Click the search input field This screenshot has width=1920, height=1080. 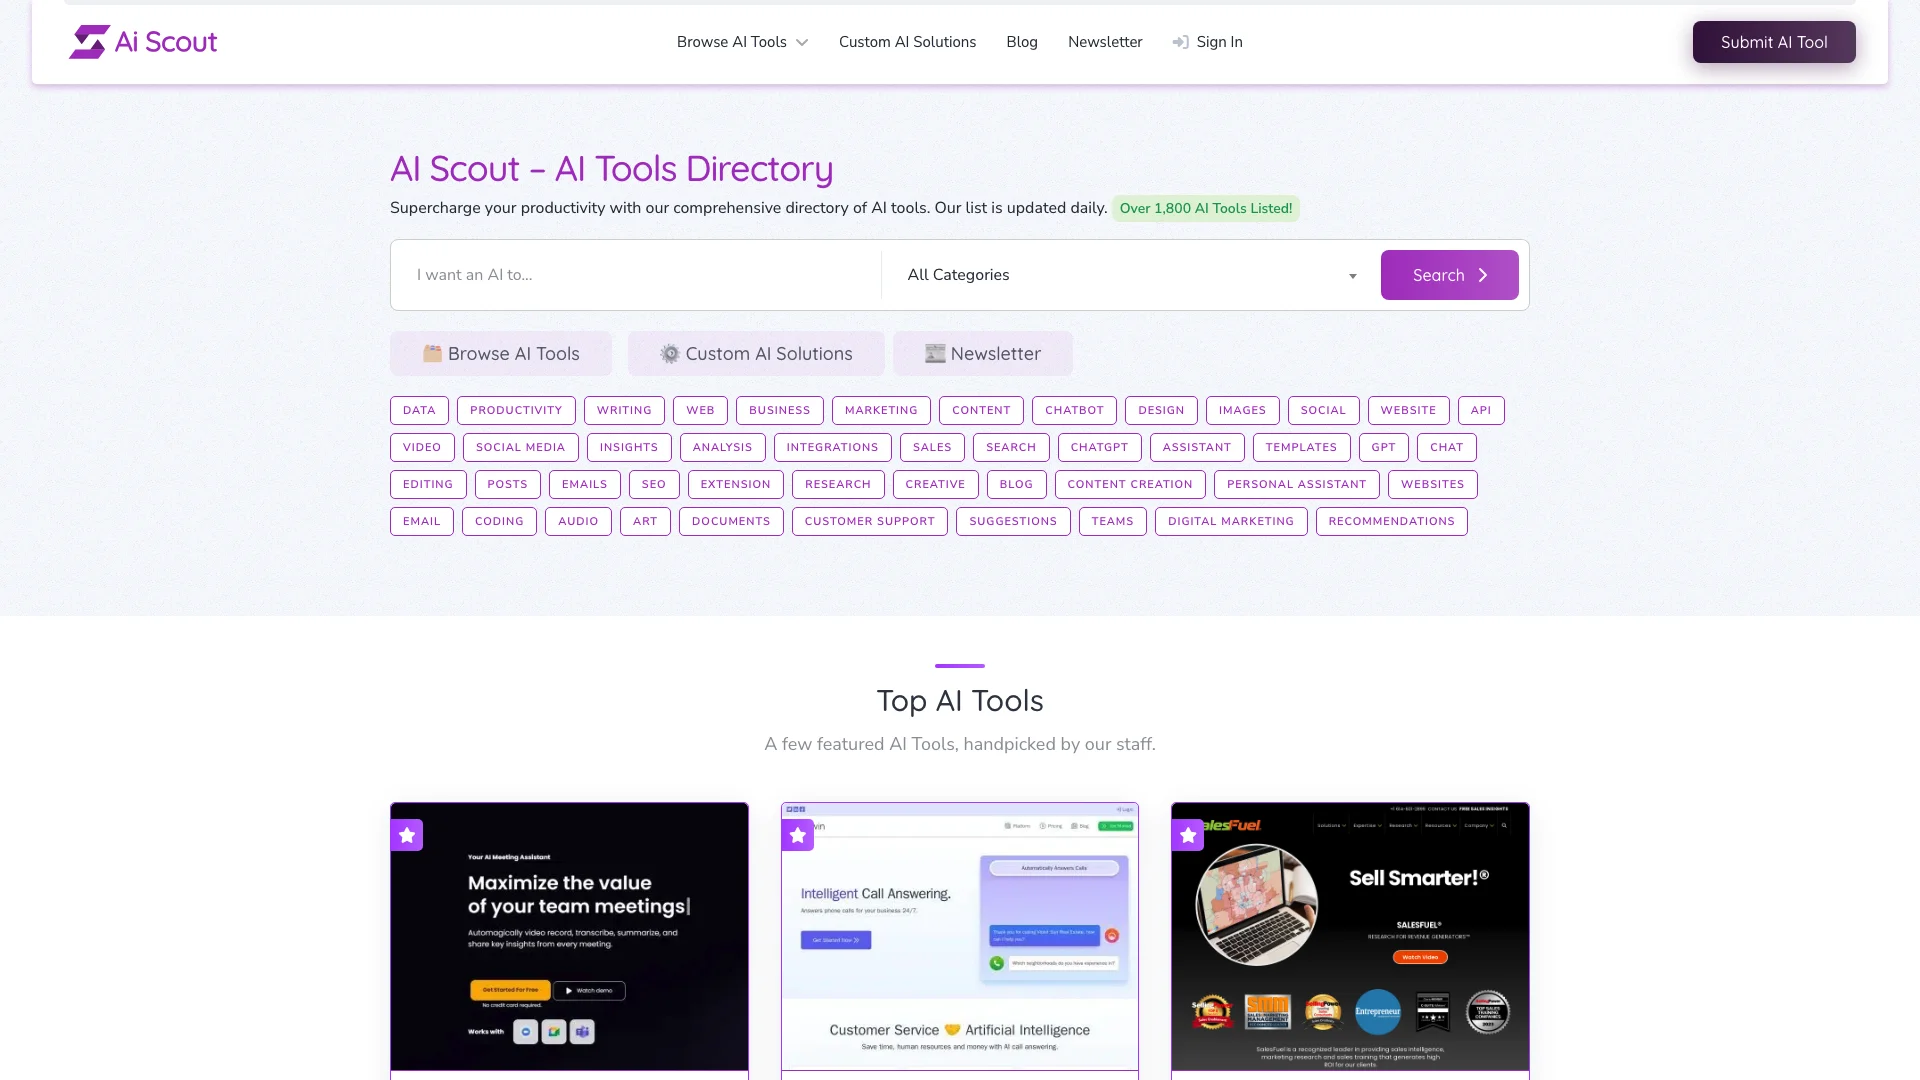637,274
